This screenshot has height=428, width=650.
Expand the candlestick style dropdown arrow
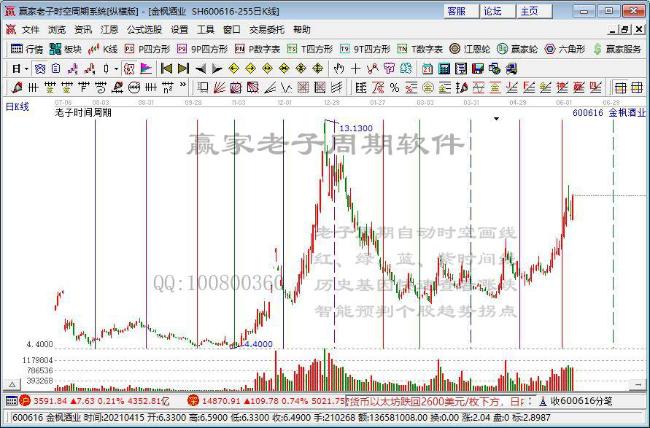coord(116,69)
